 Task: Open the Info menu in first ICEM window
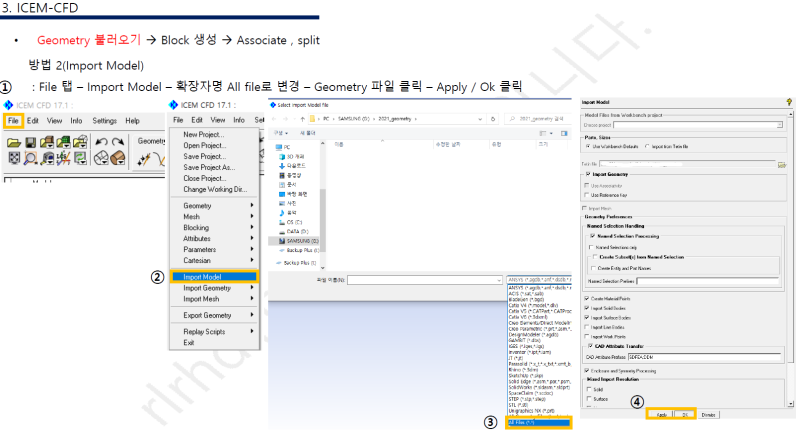tap(76, 121)
